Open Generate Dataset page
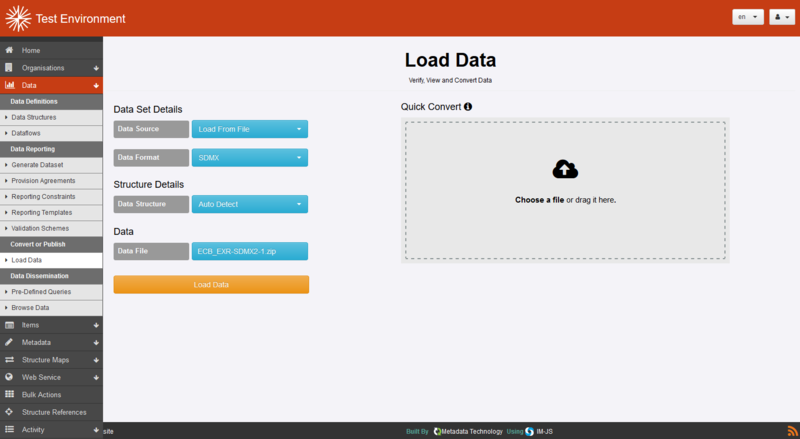Screen dimensions: 800x439 point(51,165)
